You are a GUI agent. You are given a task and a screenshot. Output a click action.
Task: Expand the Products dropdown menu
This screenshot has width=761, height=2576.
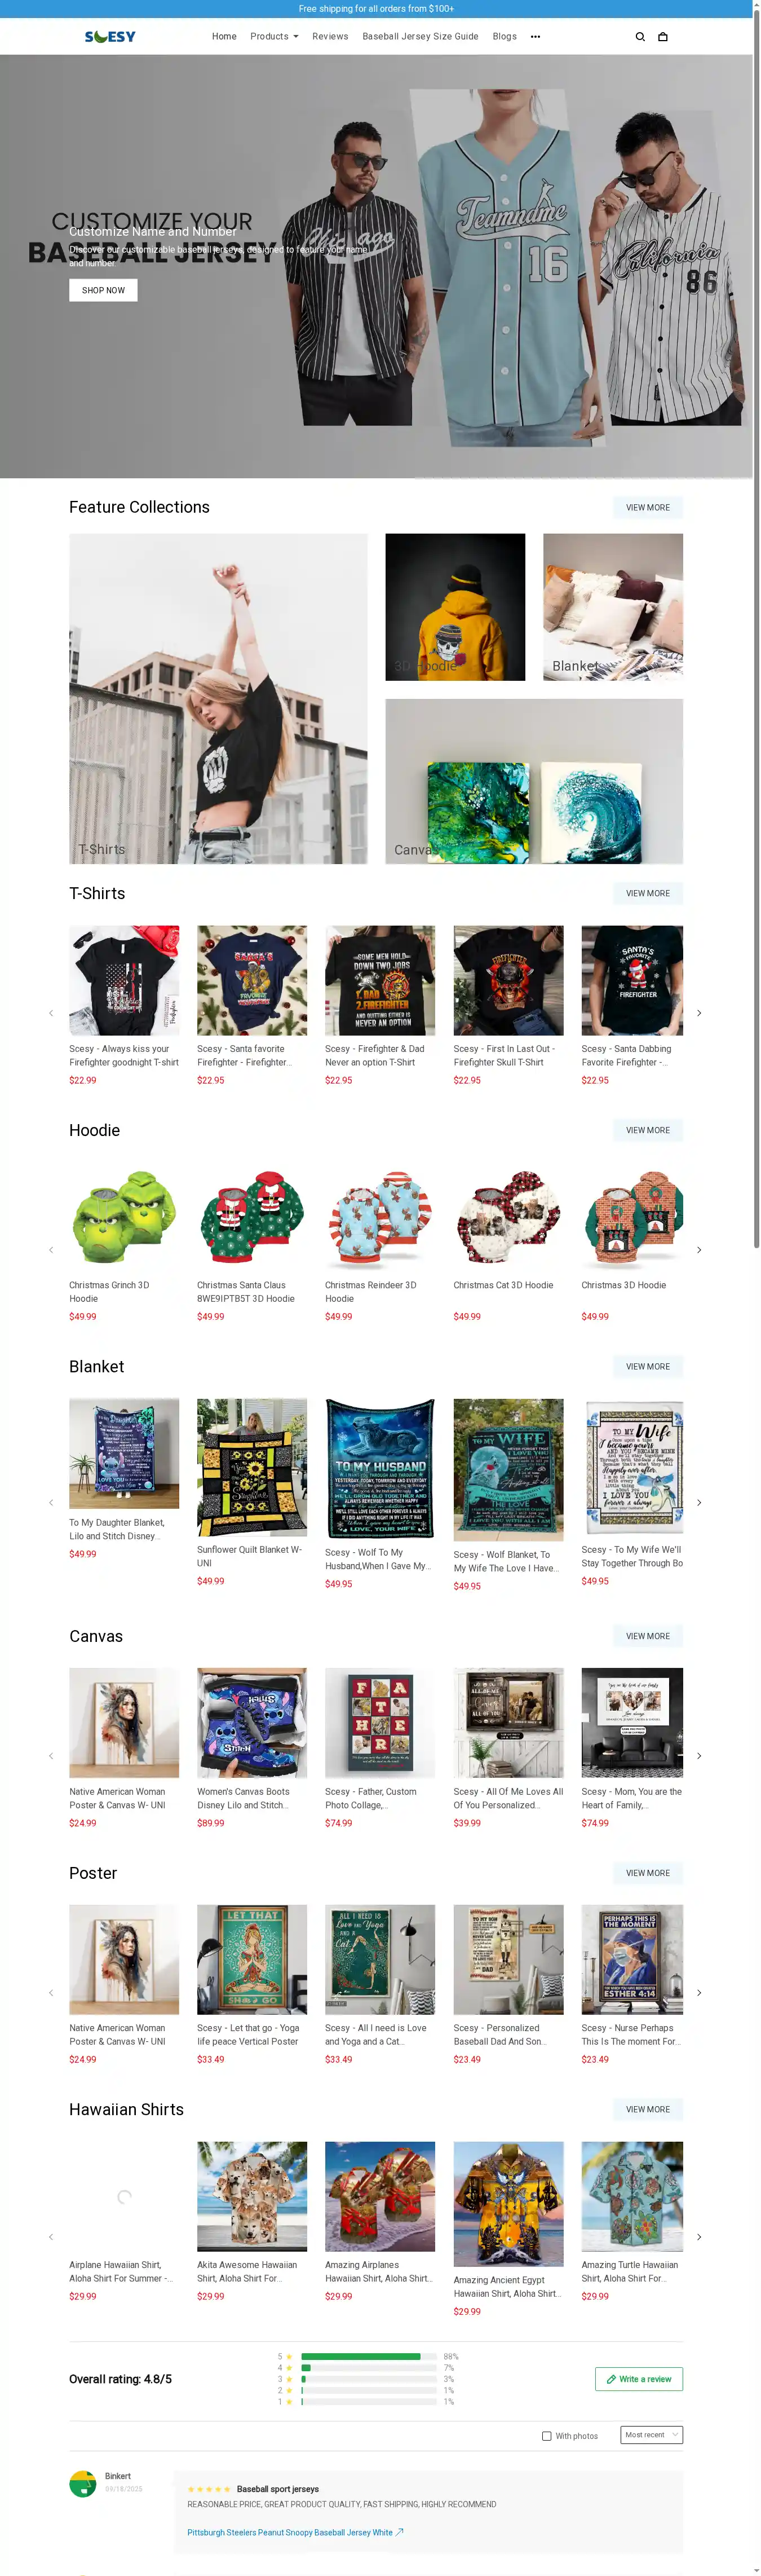pyautogui.click(x=274, y=37)
